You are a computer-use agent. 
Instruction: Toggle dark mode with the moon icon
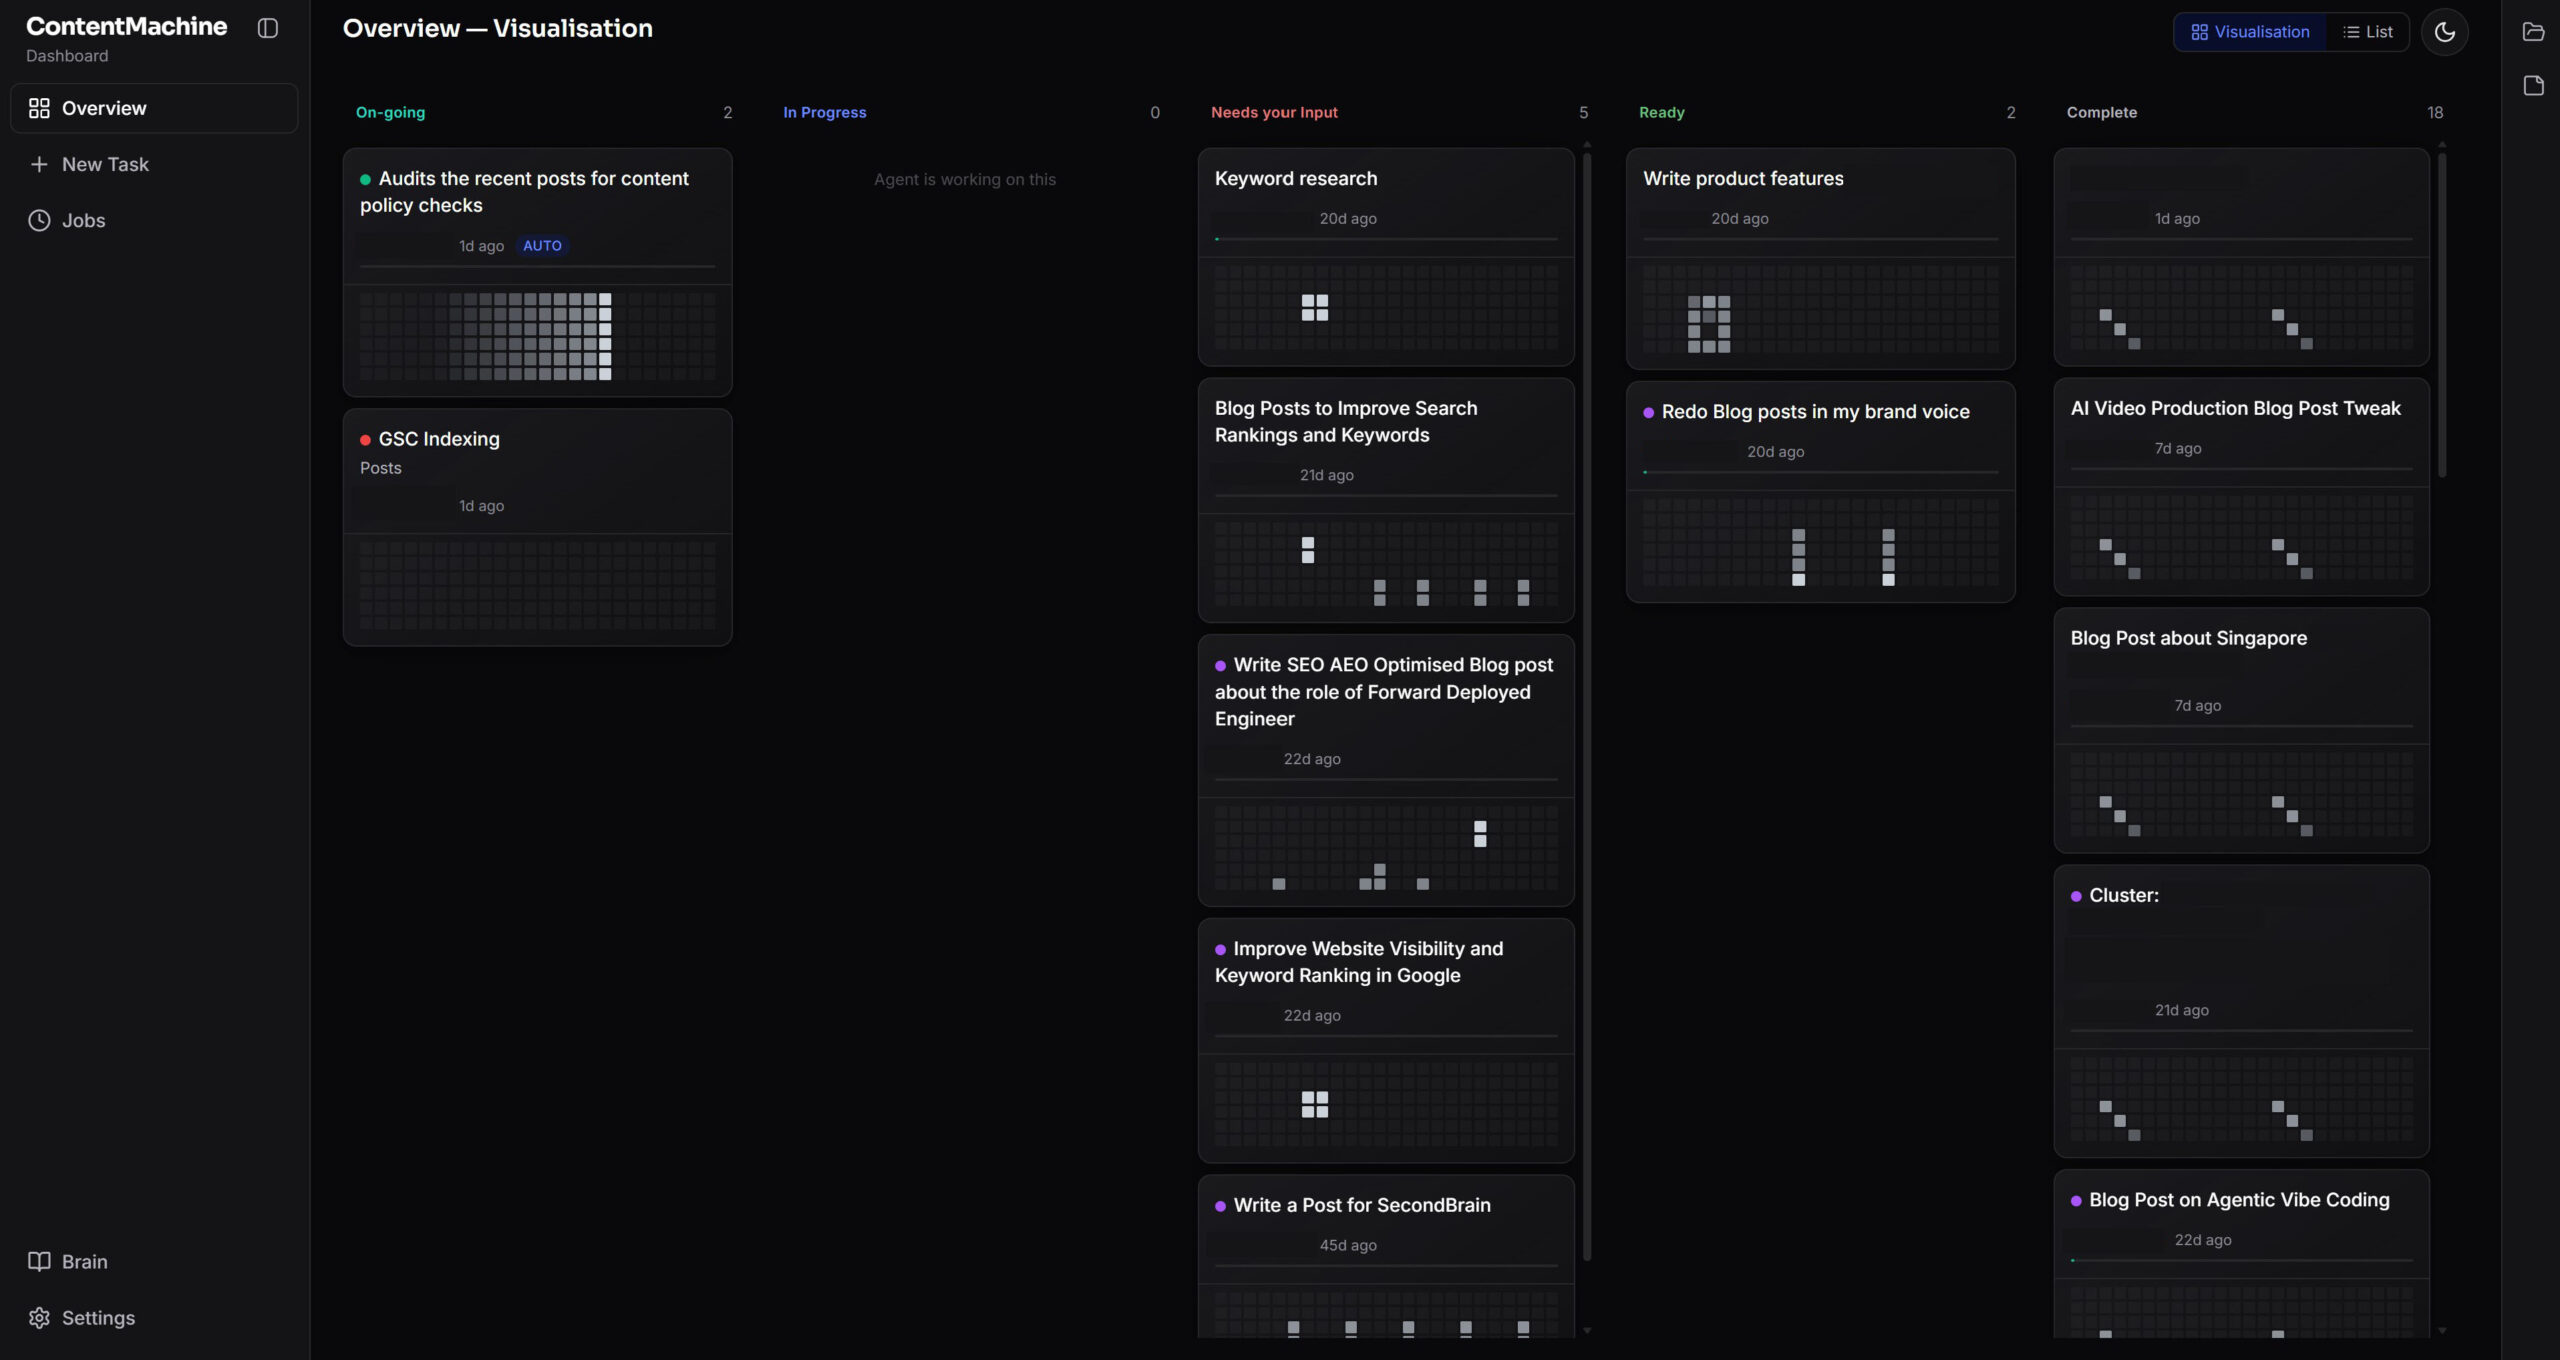2444,32
